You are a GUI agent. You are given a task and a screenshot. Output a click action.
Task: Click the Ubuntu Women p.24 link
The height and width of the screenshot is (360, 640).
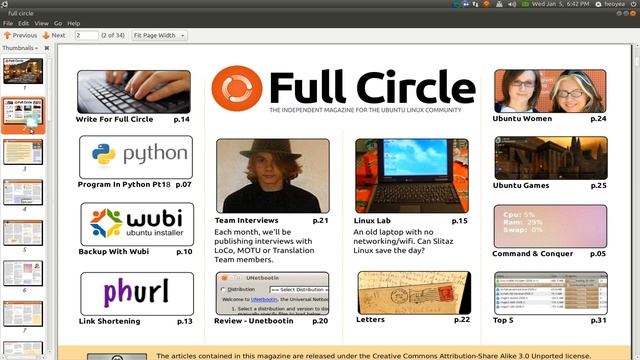pos(549,118)
